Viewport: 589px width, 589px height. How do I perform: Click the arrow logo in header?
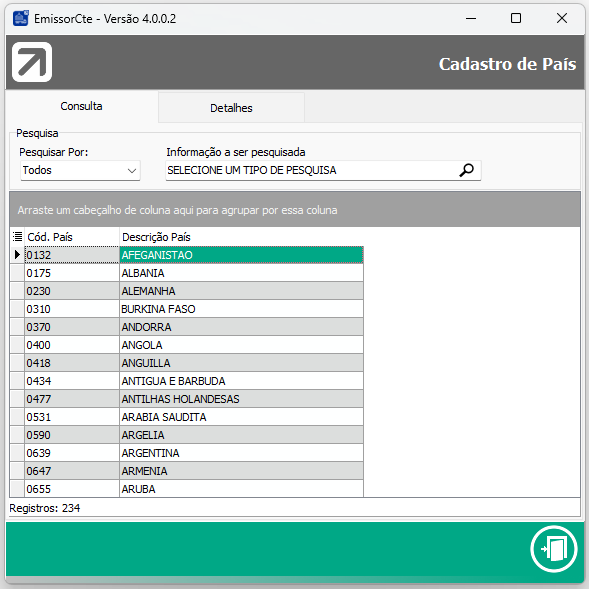click(x=32, y=62)
